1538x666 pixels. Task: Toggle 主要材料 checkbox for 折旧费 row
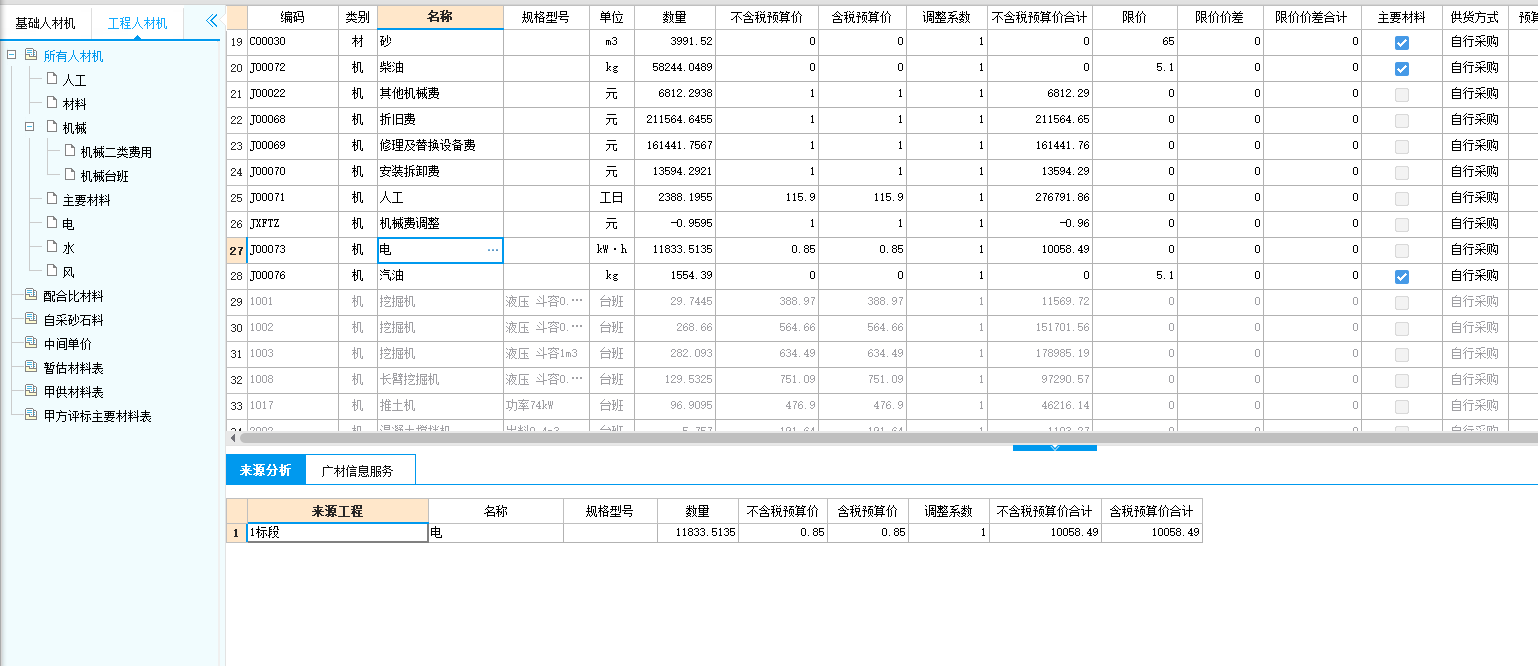tap(1402, 121)
